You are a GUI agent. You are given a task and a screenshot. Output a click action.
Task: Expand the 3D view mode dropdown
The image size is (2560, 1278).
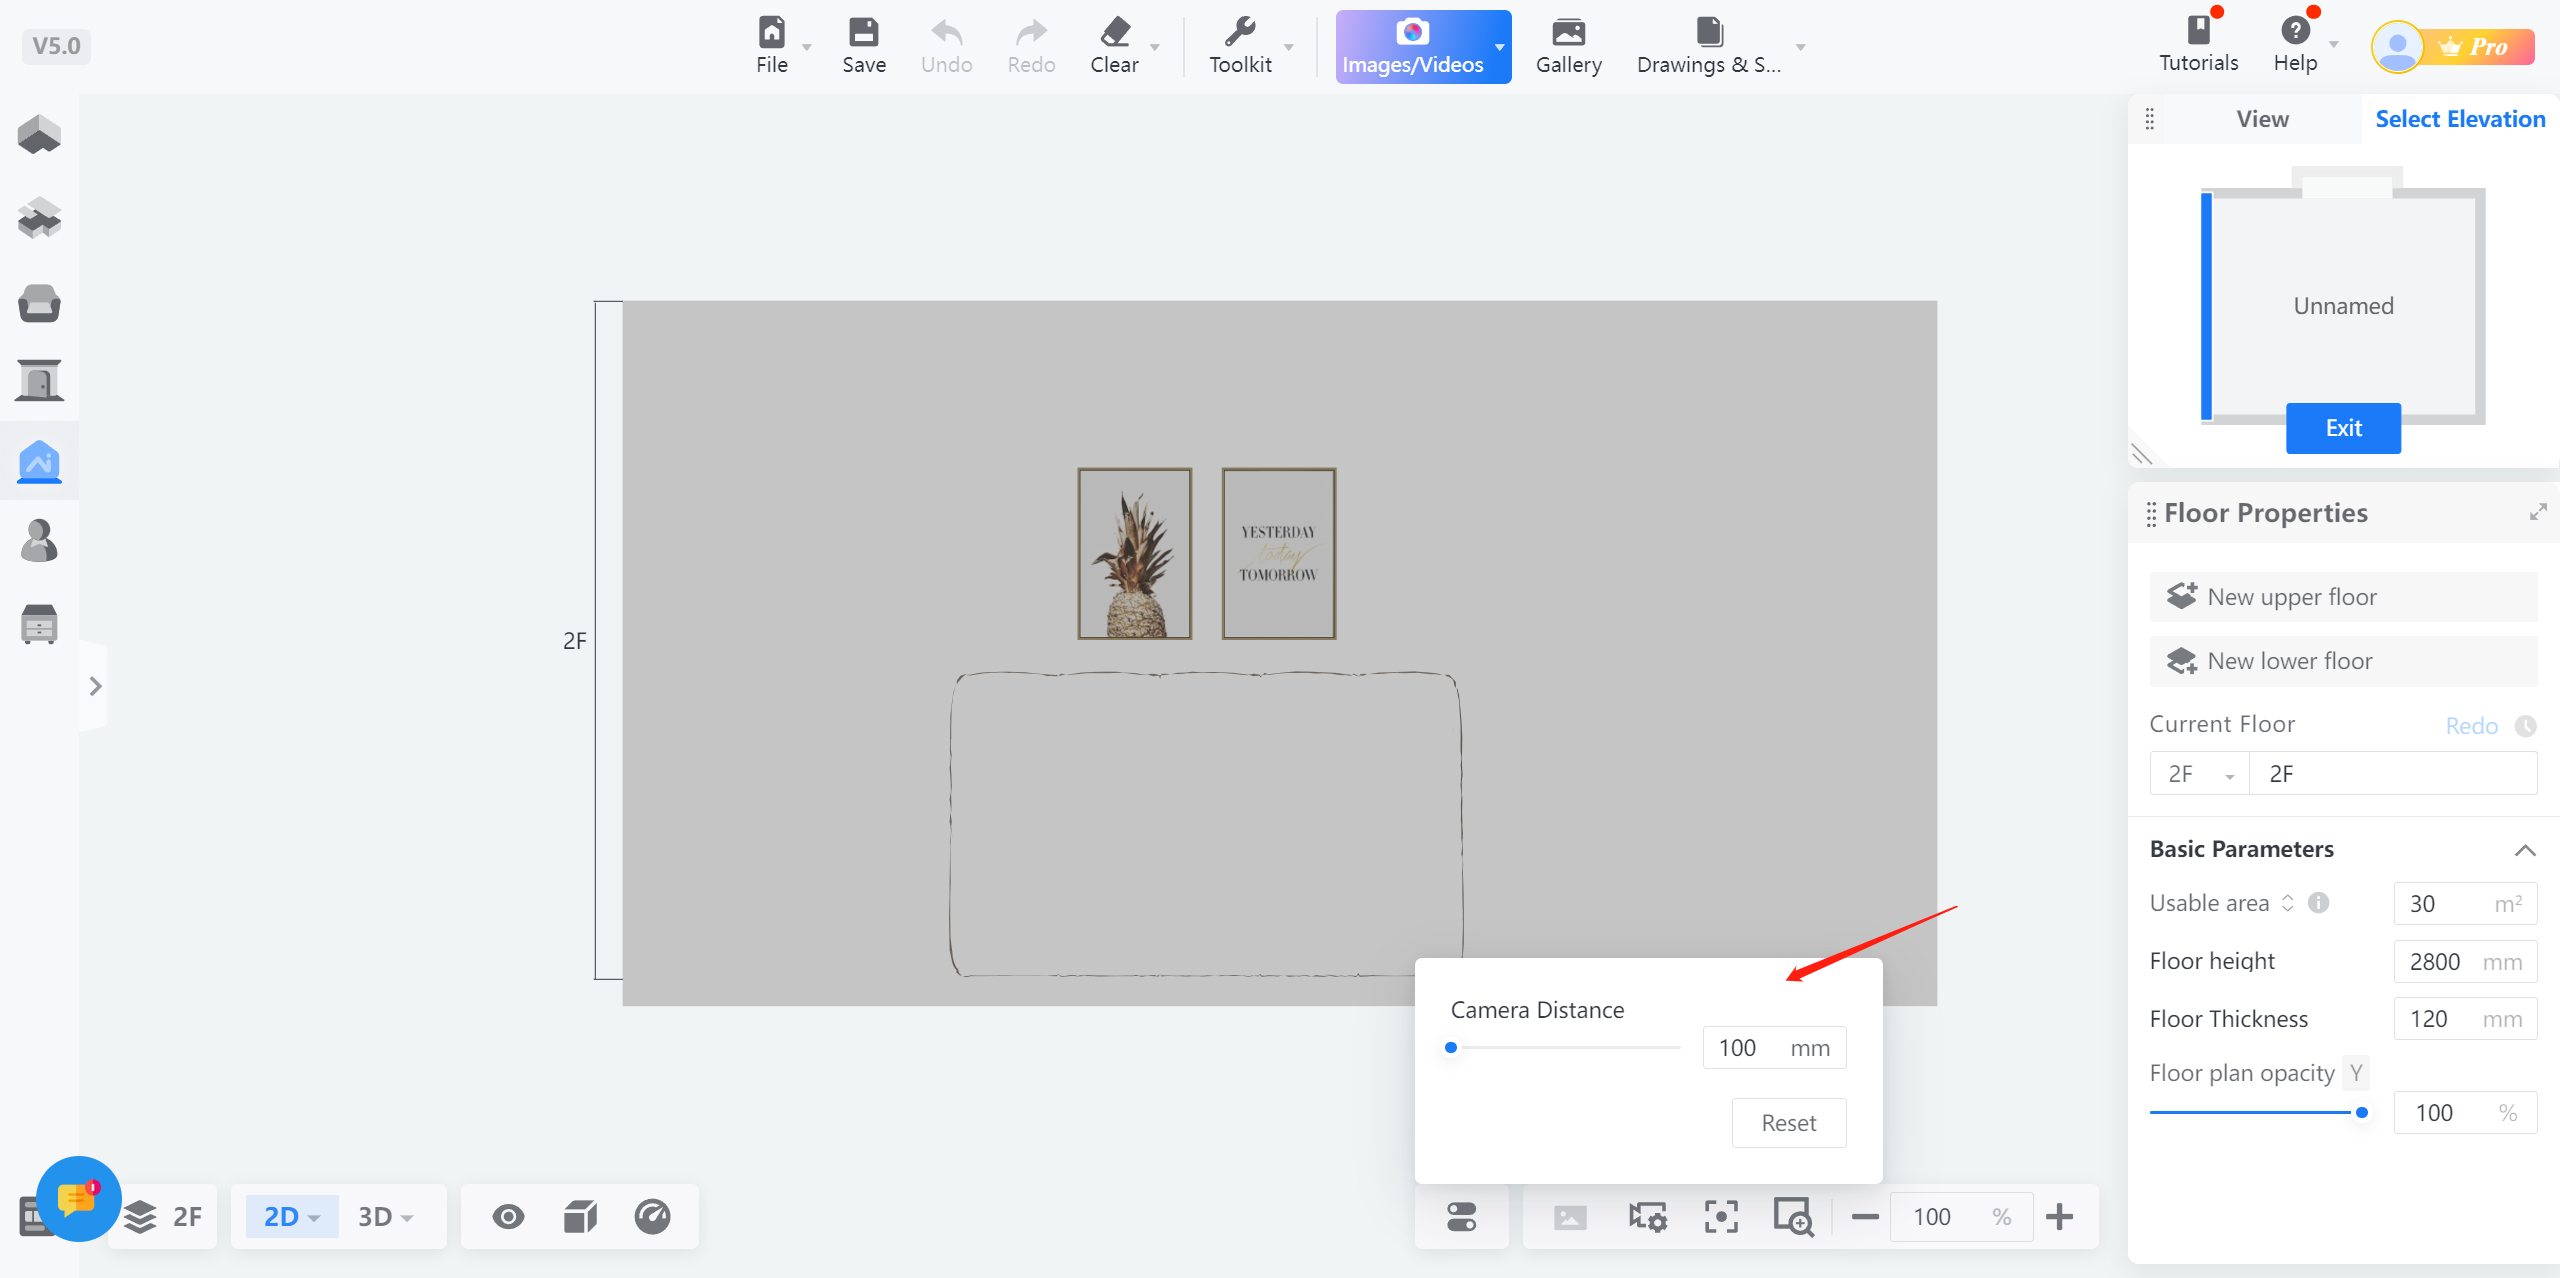[x=386, y=1217]
